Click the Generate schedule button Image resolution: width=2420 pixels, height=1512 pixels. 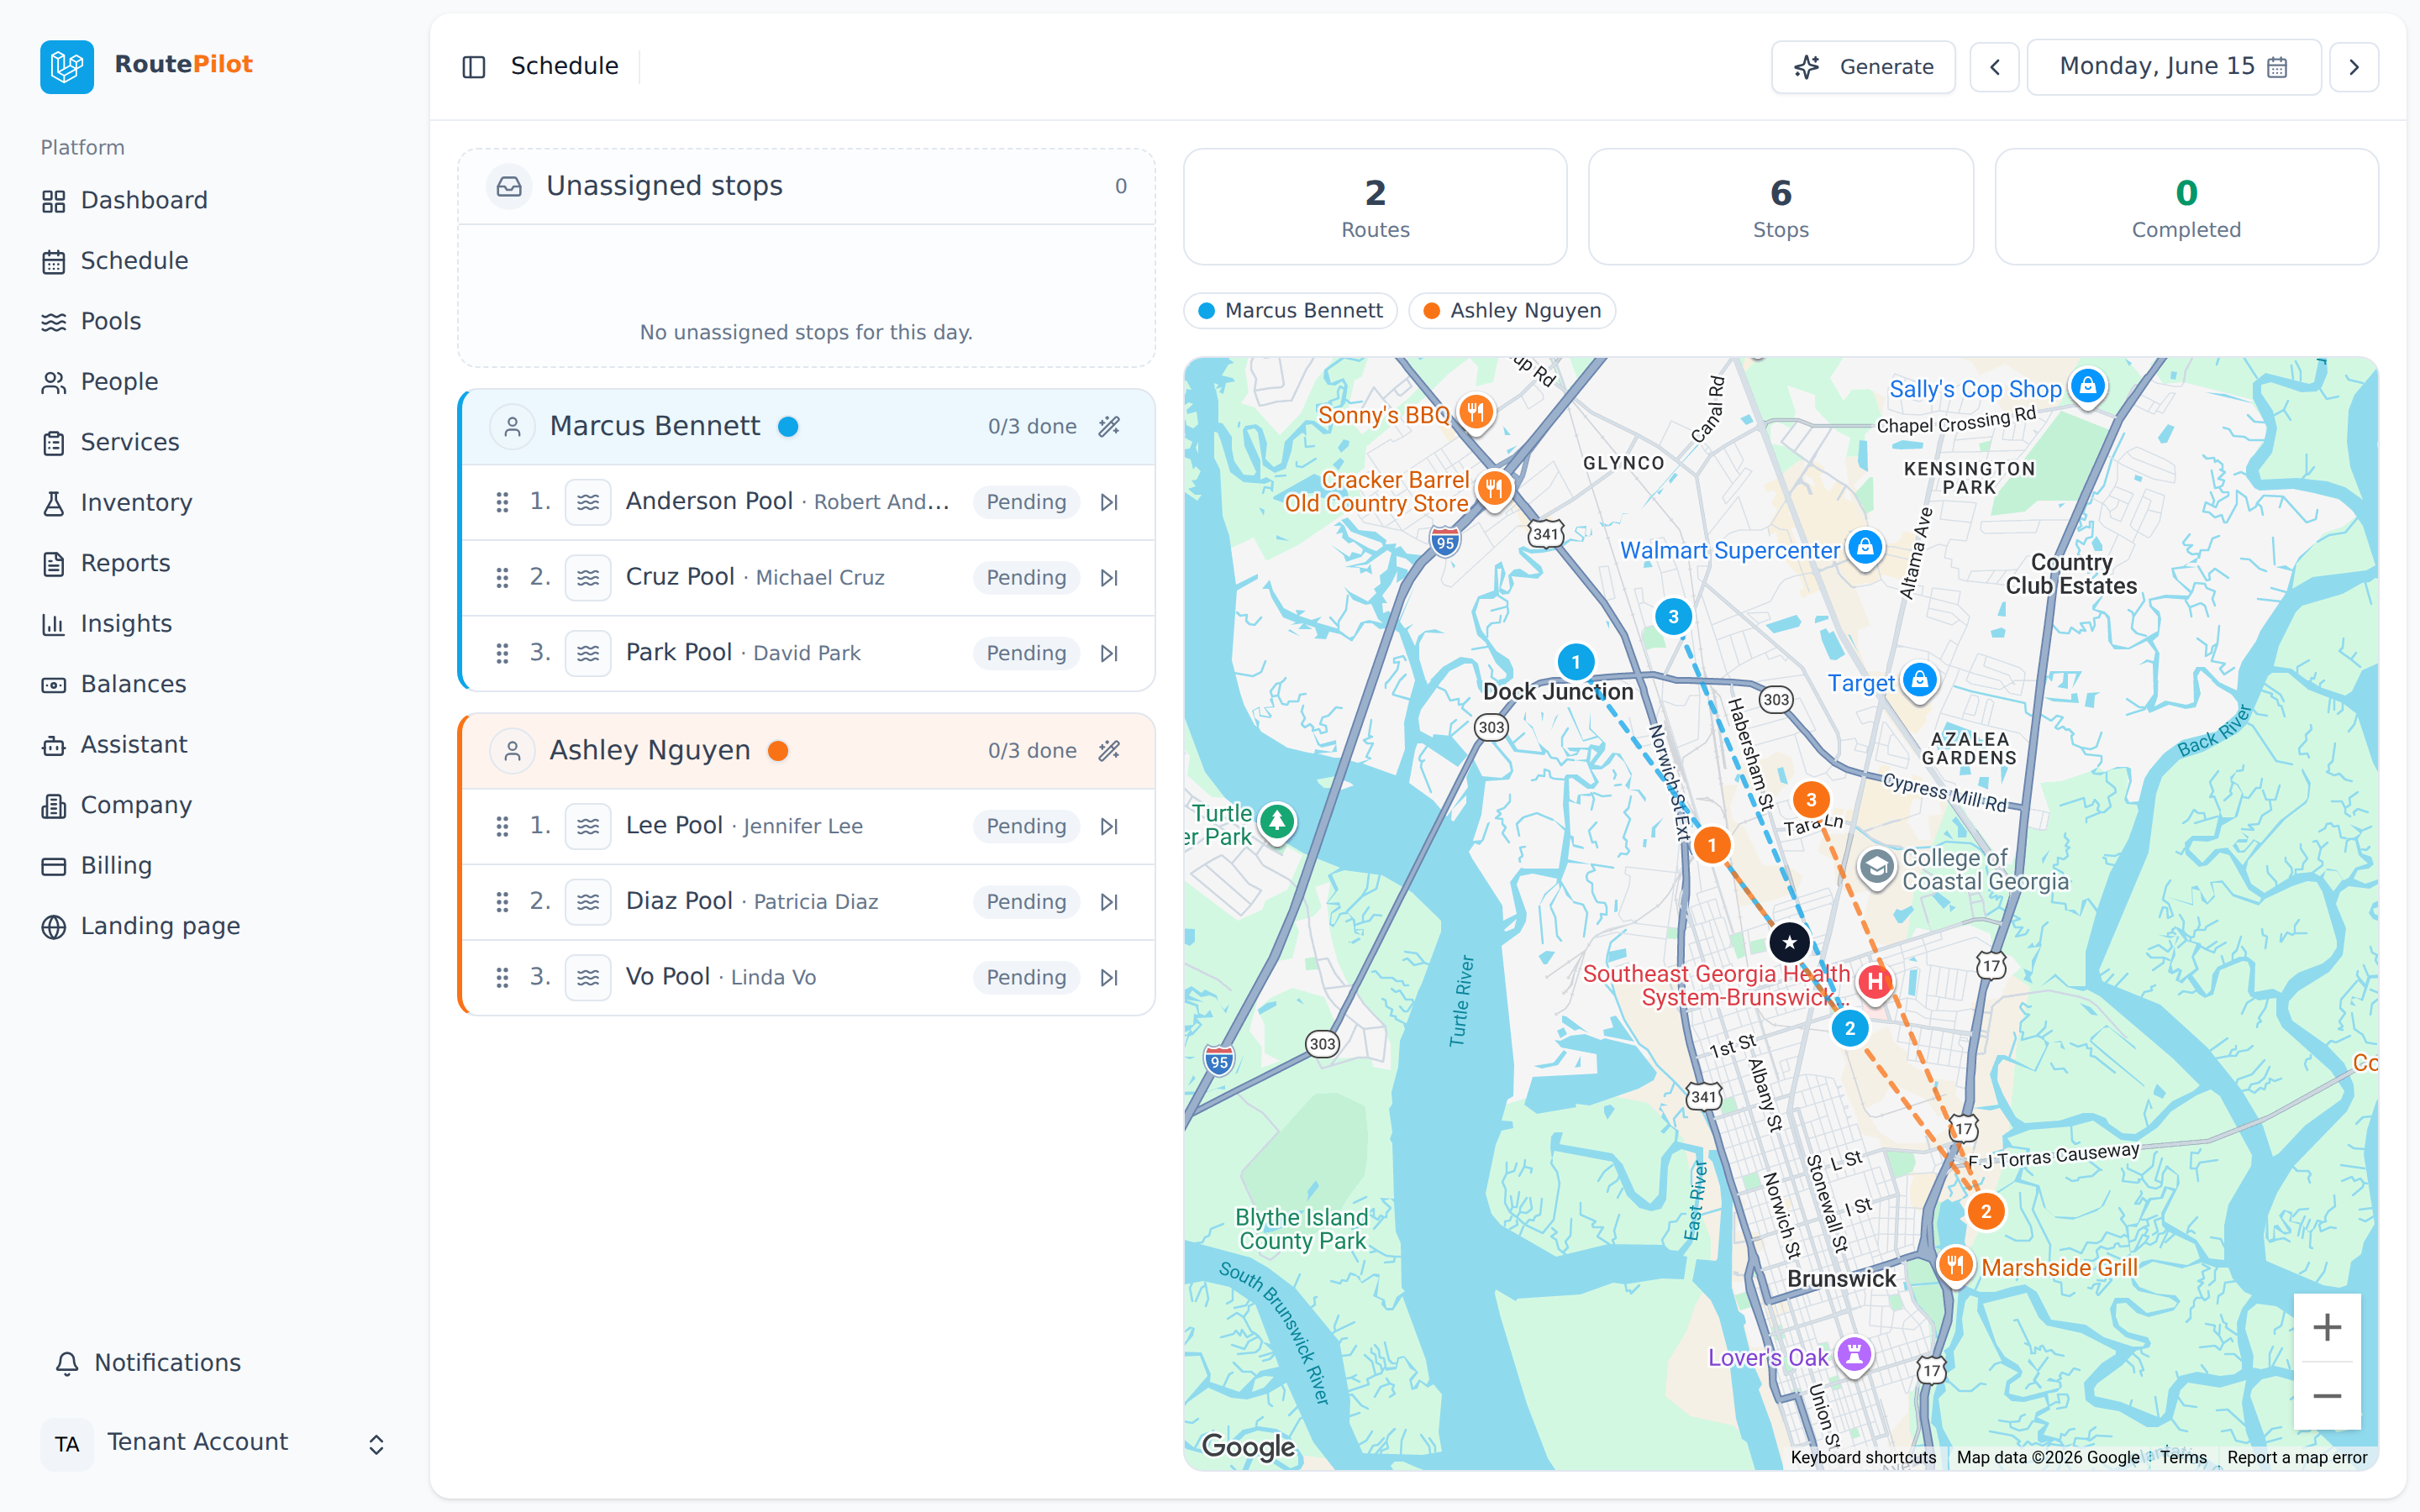click(x=1863, y=67)
